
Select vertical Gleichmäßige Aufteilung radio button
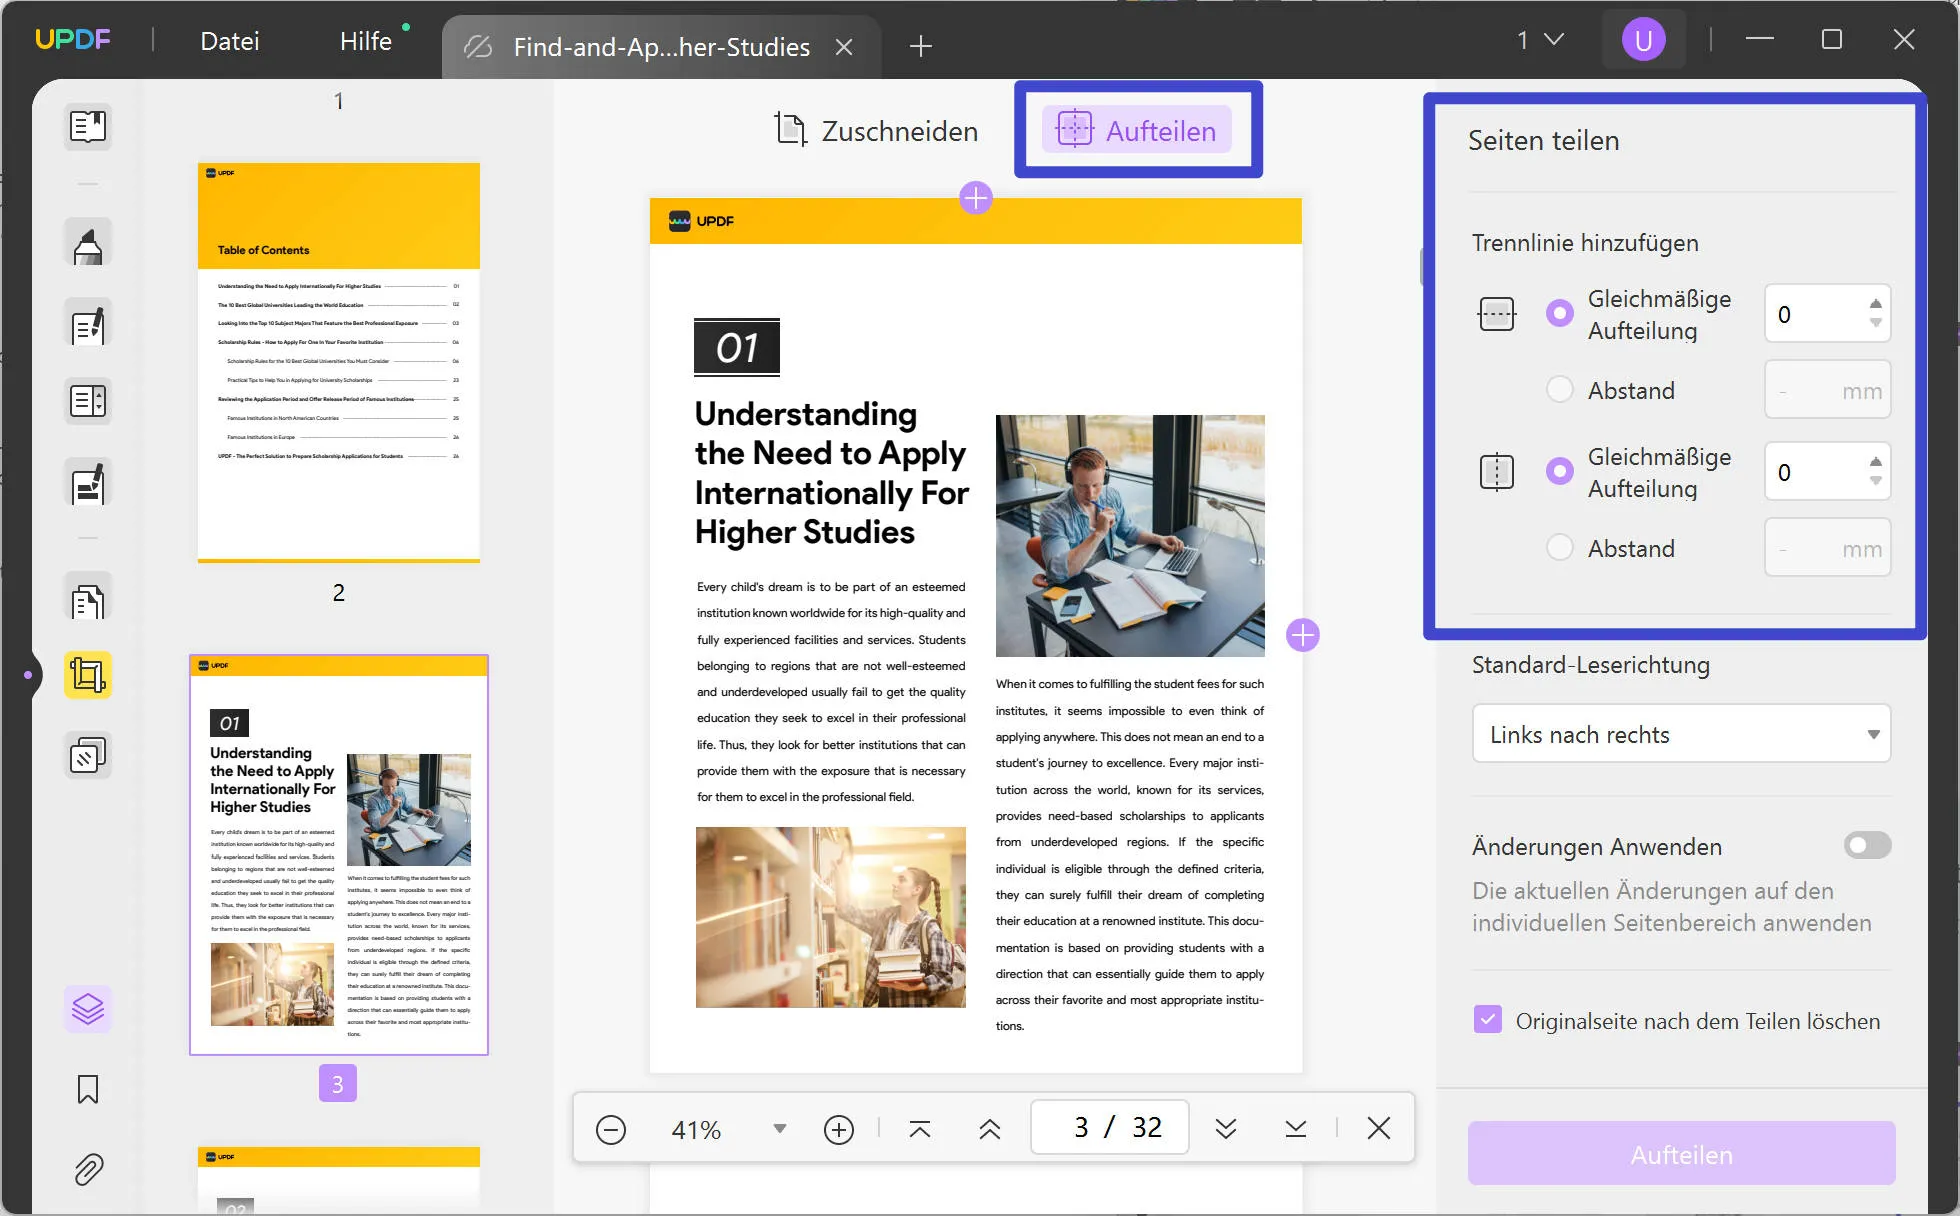1560,471
